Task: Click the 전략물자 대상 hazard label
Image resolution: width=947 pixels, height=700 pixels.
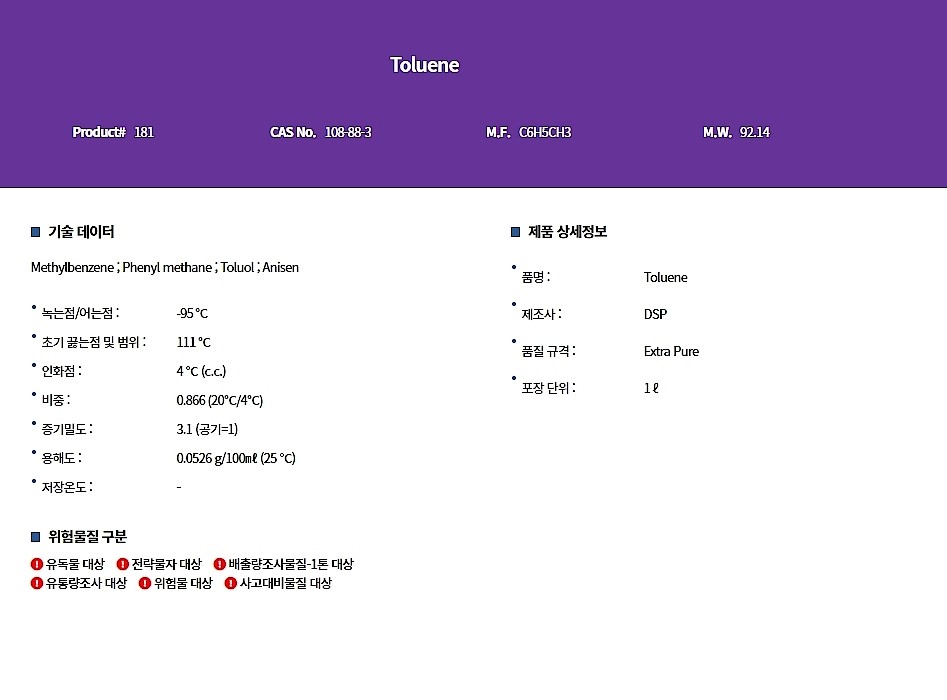Action: pos(167,564)
